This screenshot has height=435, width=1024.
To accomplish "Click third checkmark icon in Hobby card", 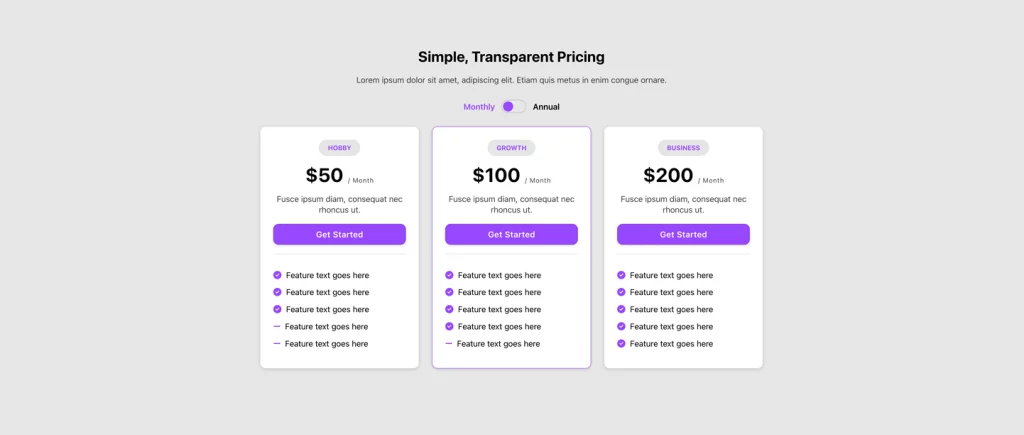I will click(277, 309).
